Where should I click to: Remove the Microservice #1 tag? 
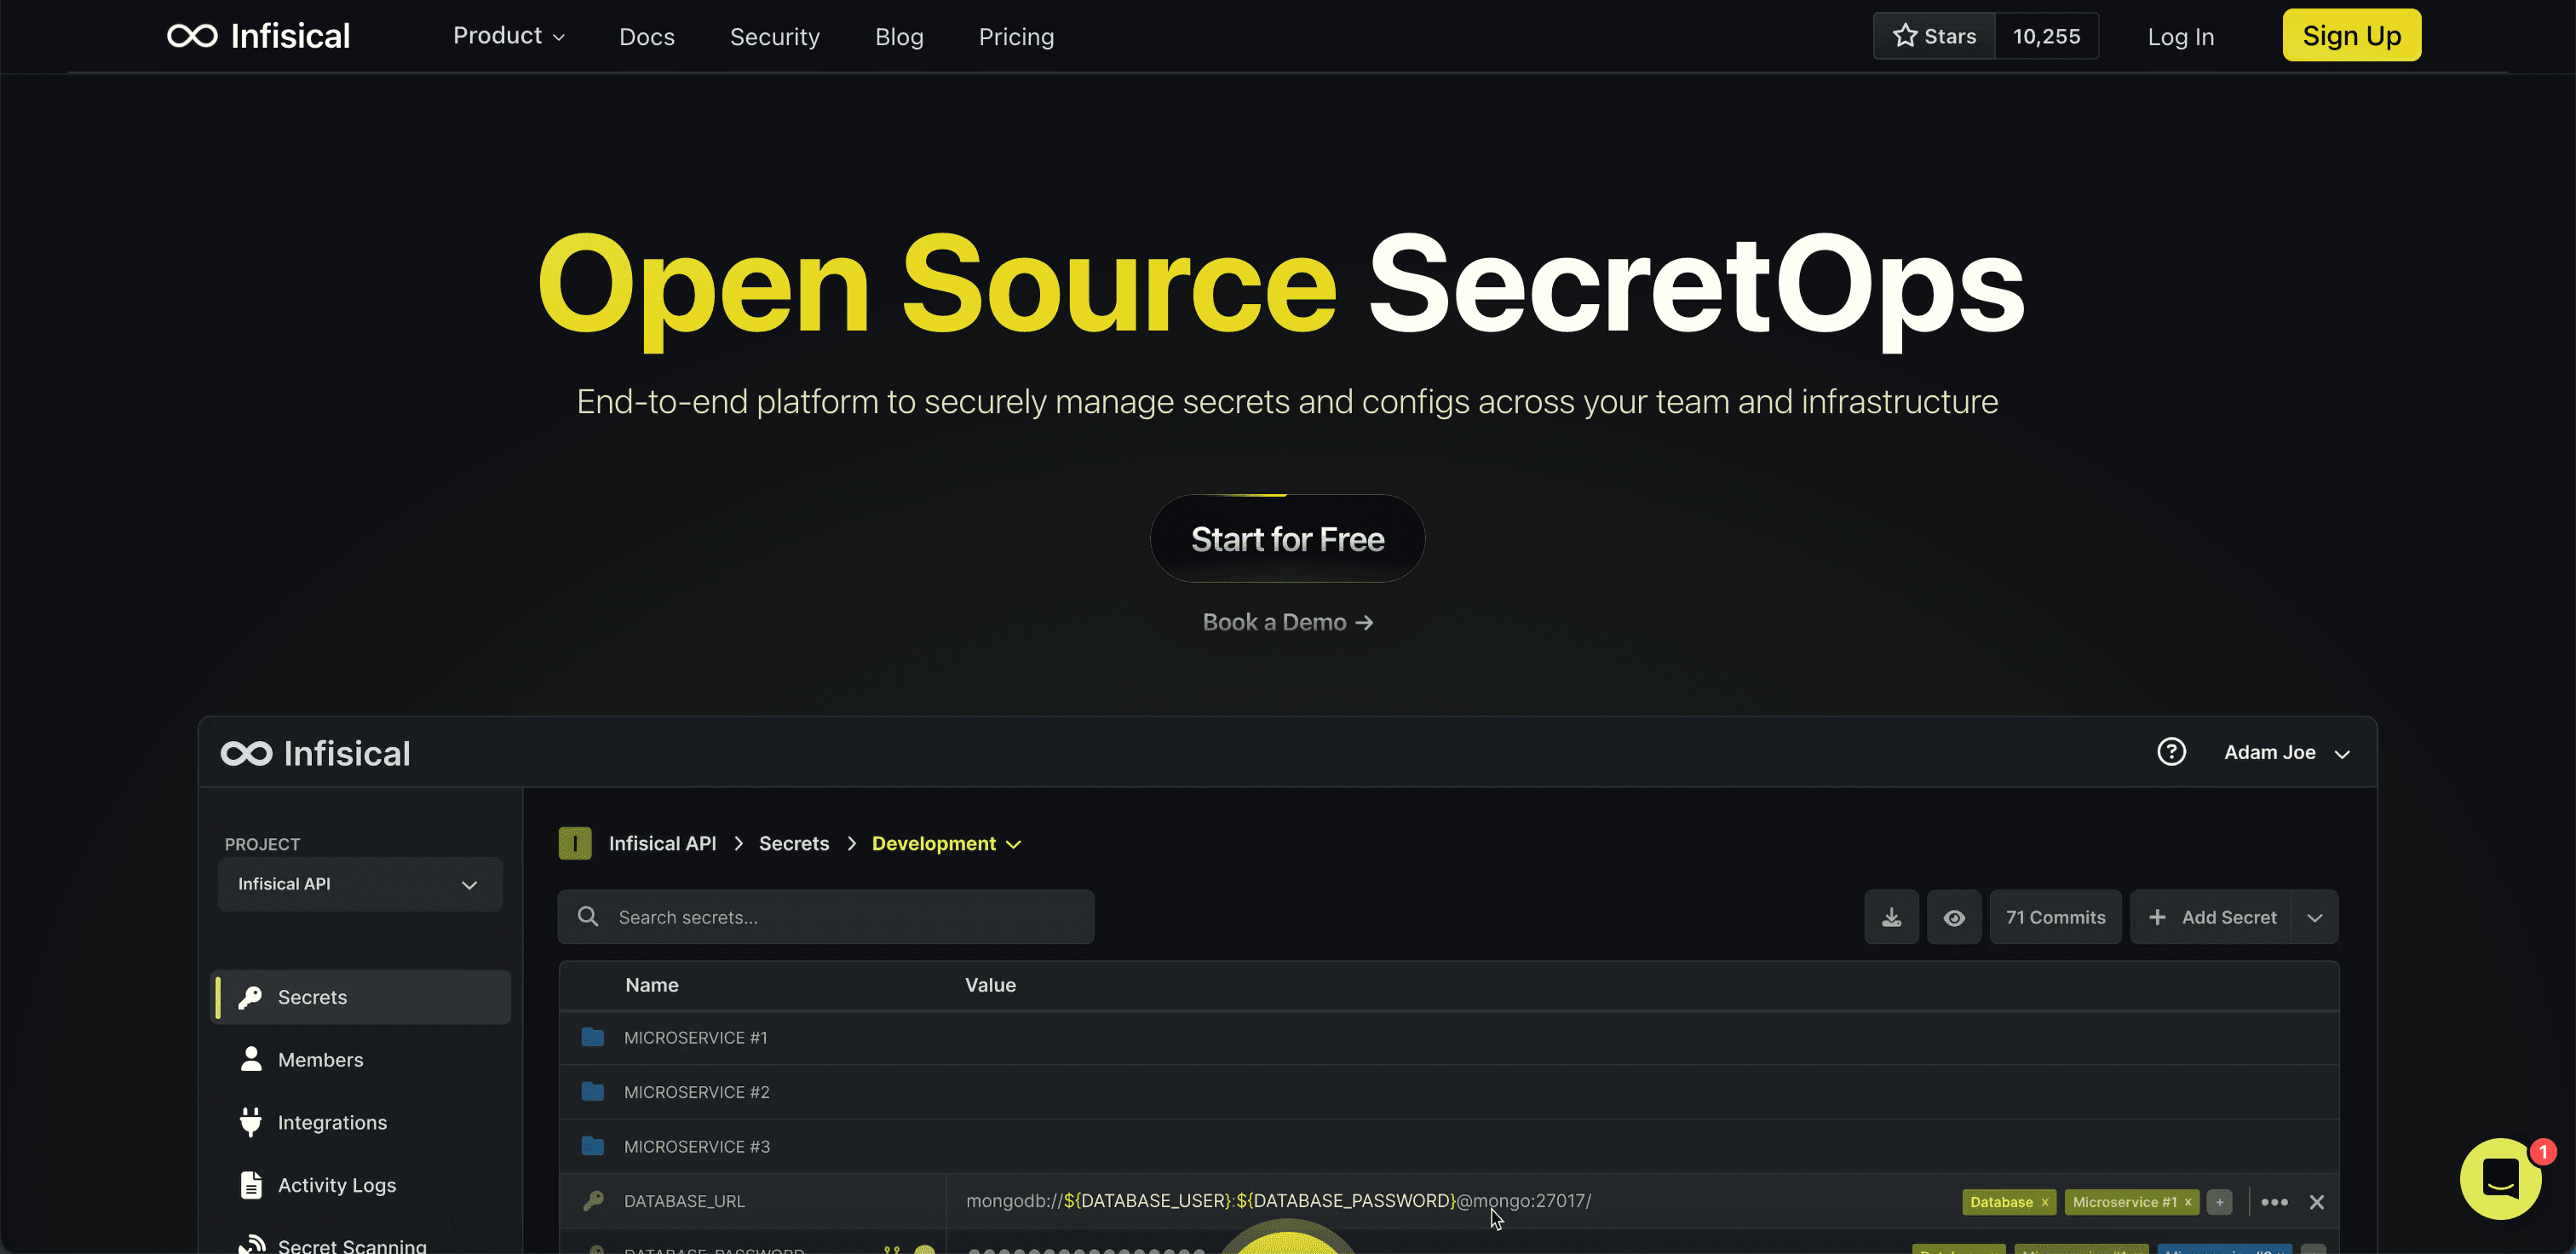click(x=2189, y=1202)
